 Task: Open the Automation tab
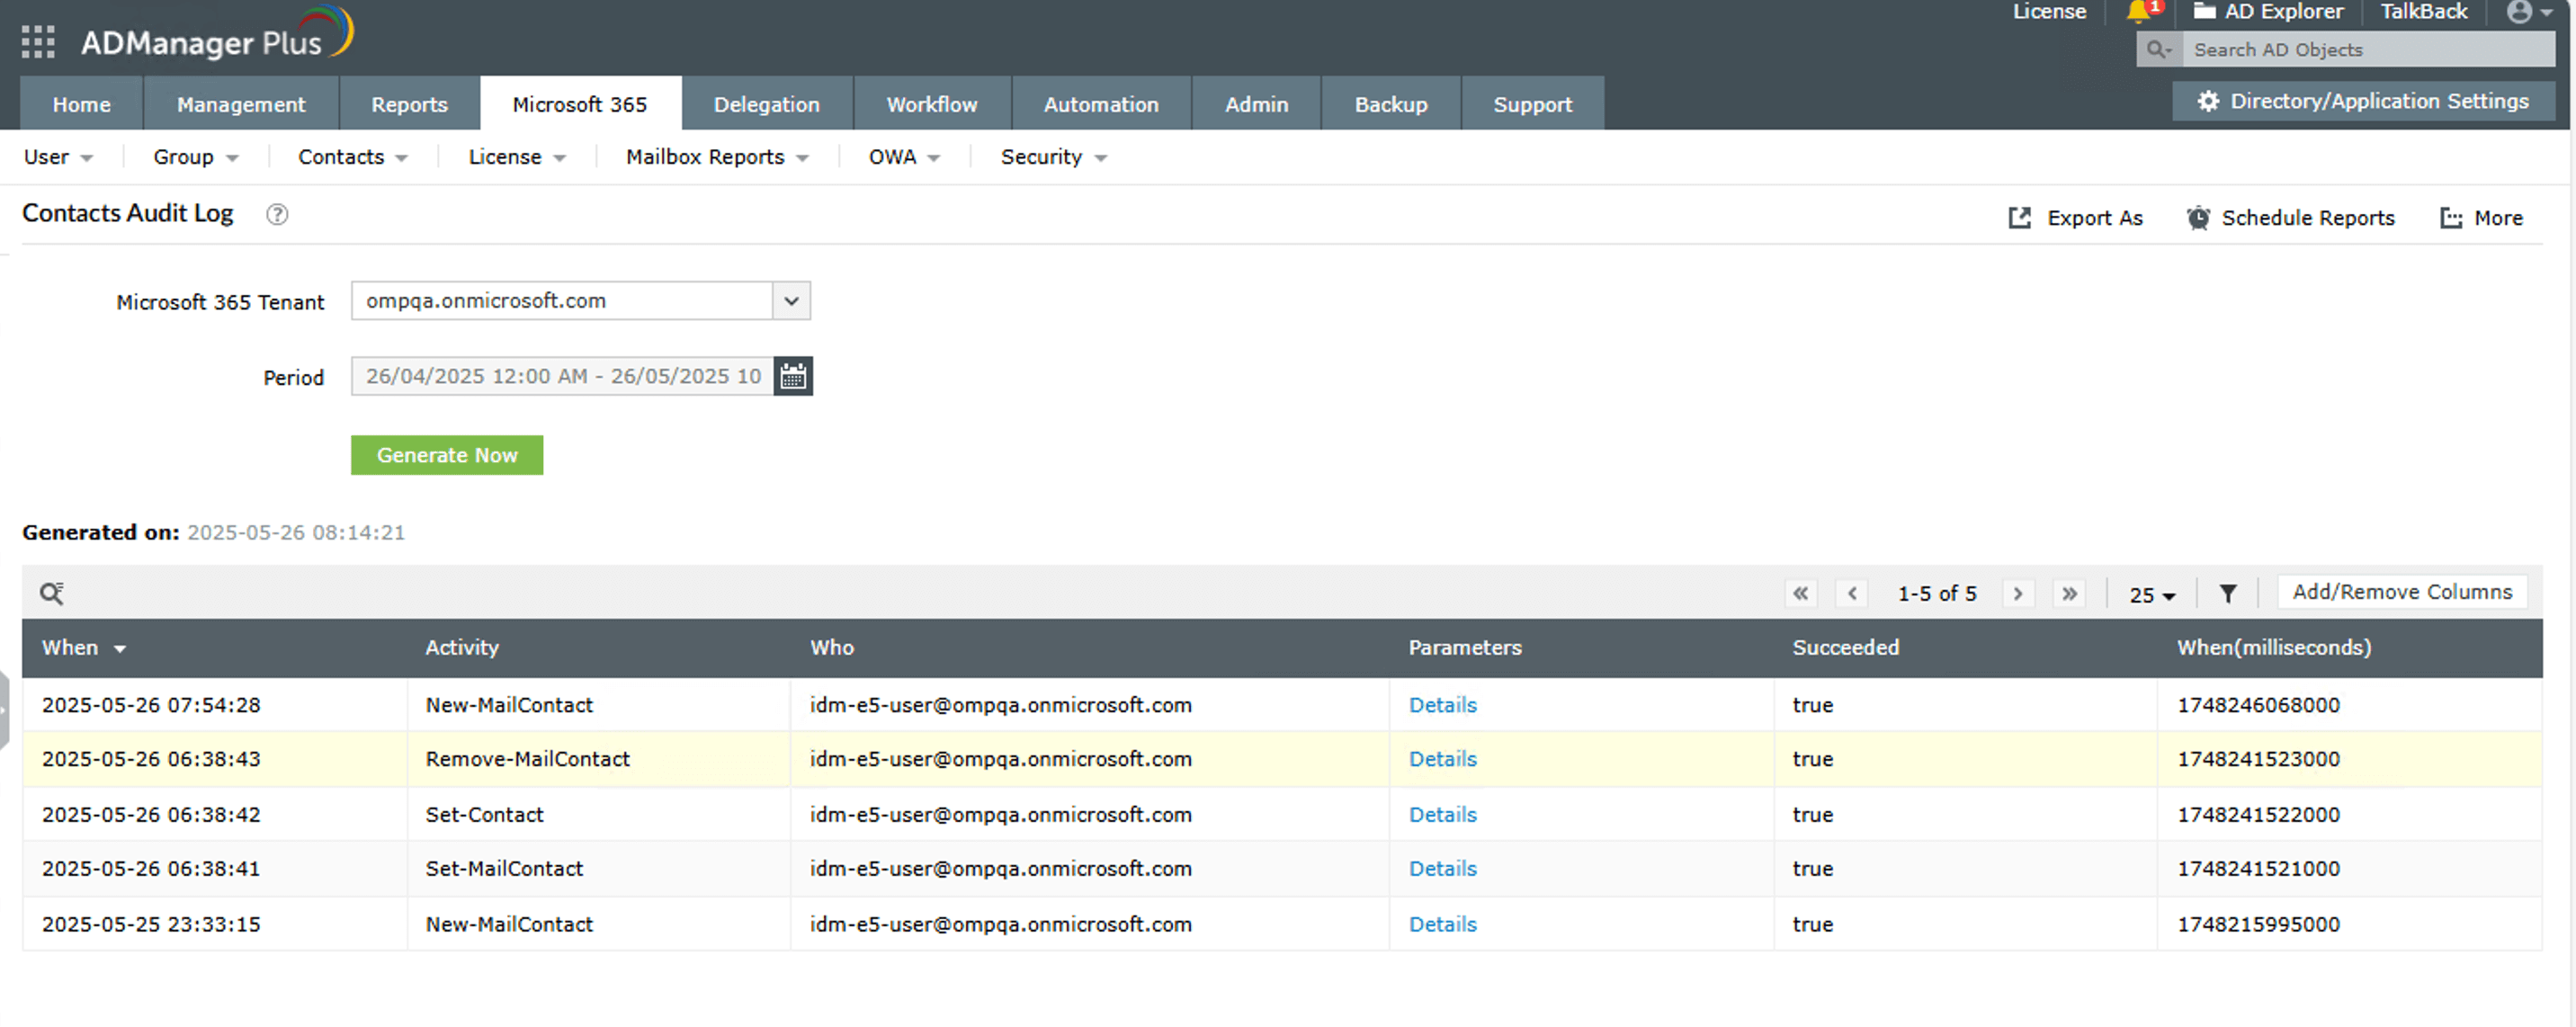(x=1100, y=104)
